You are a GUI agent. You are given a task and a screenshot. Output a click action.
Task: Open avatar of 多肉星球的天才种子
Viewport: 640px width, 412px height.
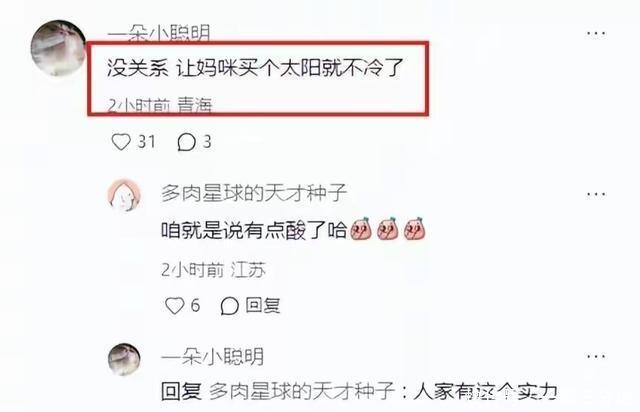(x=124, y=195)
